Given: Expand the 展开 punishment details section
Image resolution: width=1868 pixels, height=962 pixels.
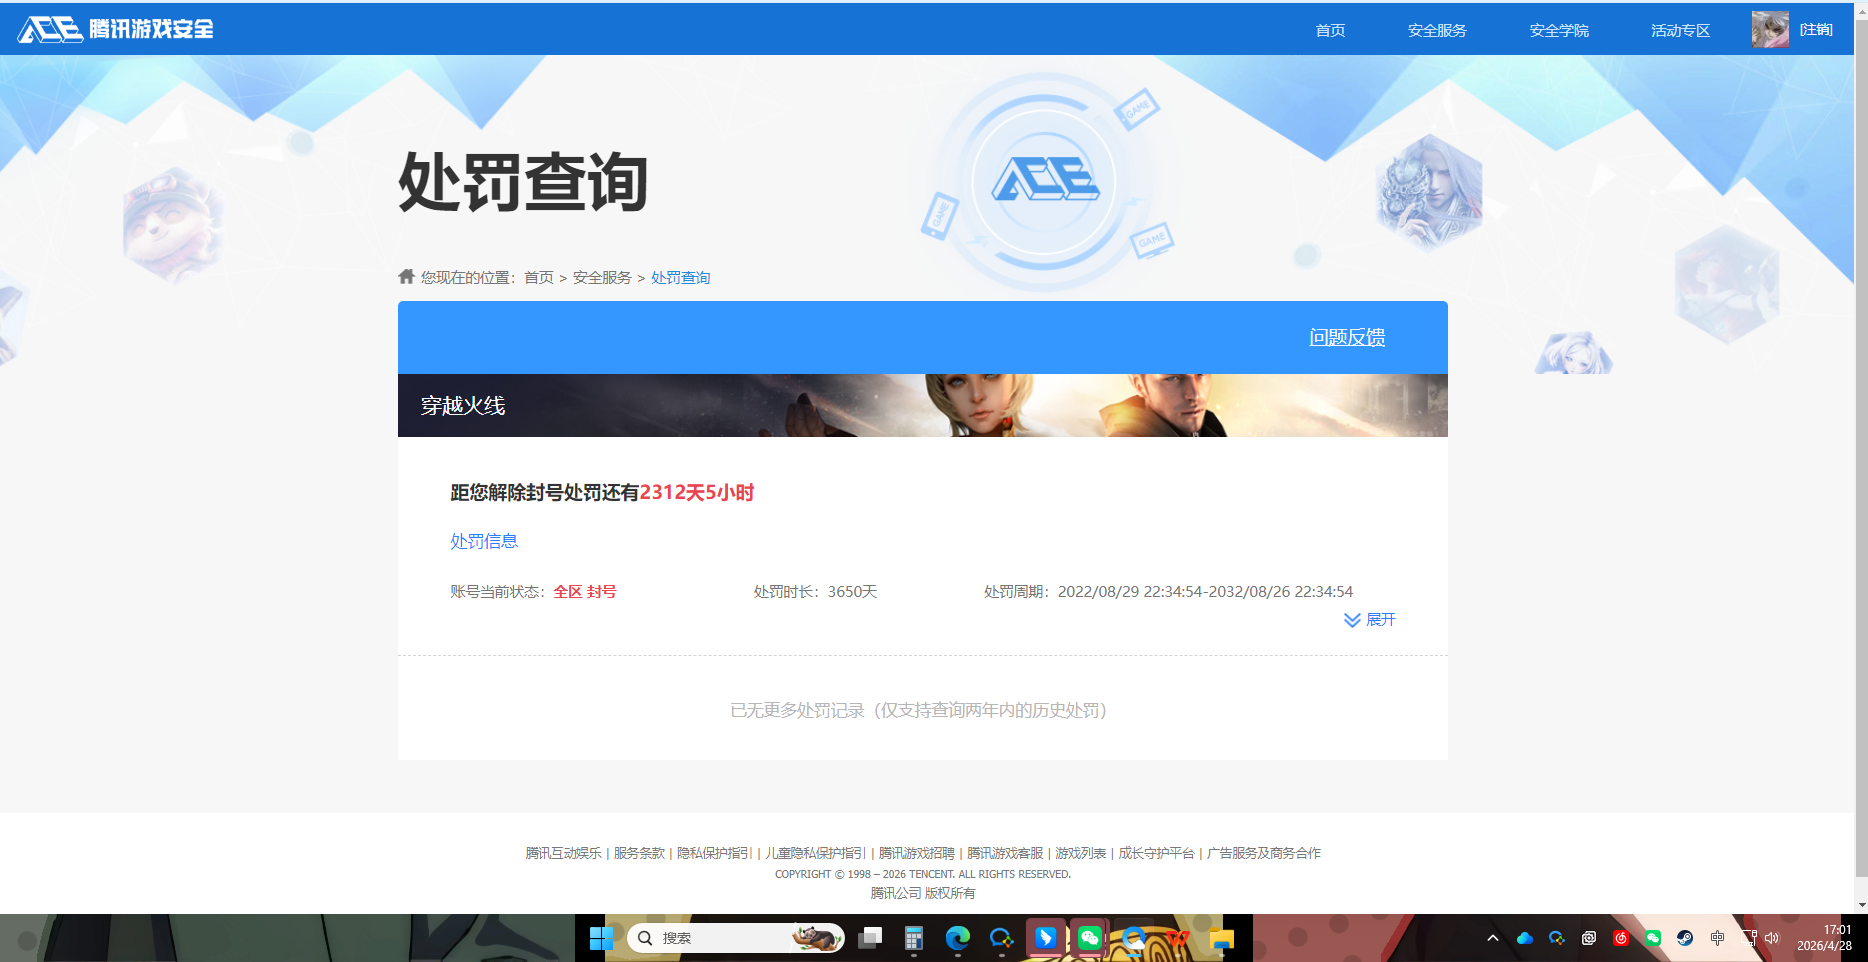Looking at the screenshot, I should coord(1370,620).
